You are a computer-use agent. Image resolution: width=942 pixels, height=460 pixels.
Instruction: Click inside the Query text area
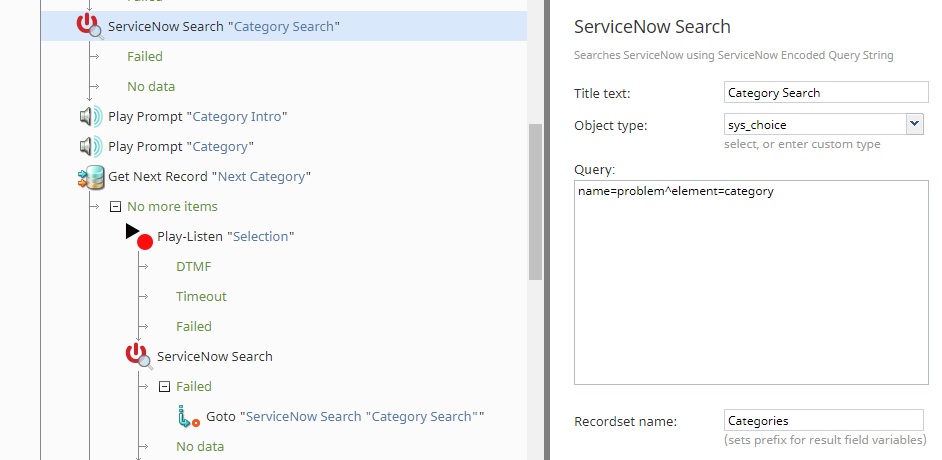tap(751, 282)
